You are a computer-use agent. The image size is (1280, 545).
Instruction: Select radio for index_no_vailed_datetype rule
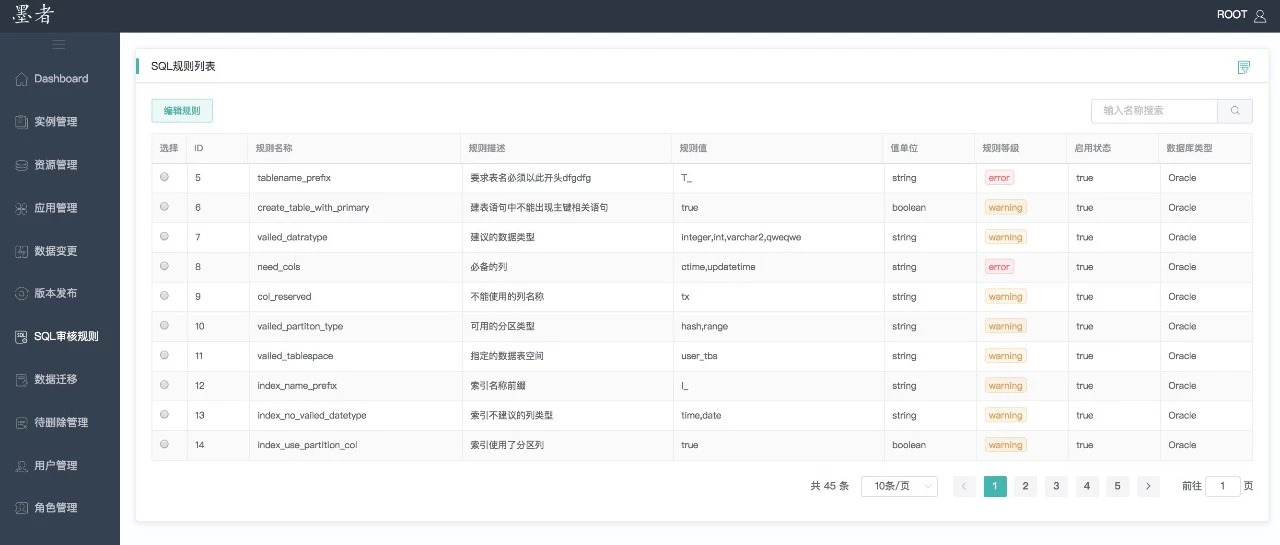tap(164, 414)
